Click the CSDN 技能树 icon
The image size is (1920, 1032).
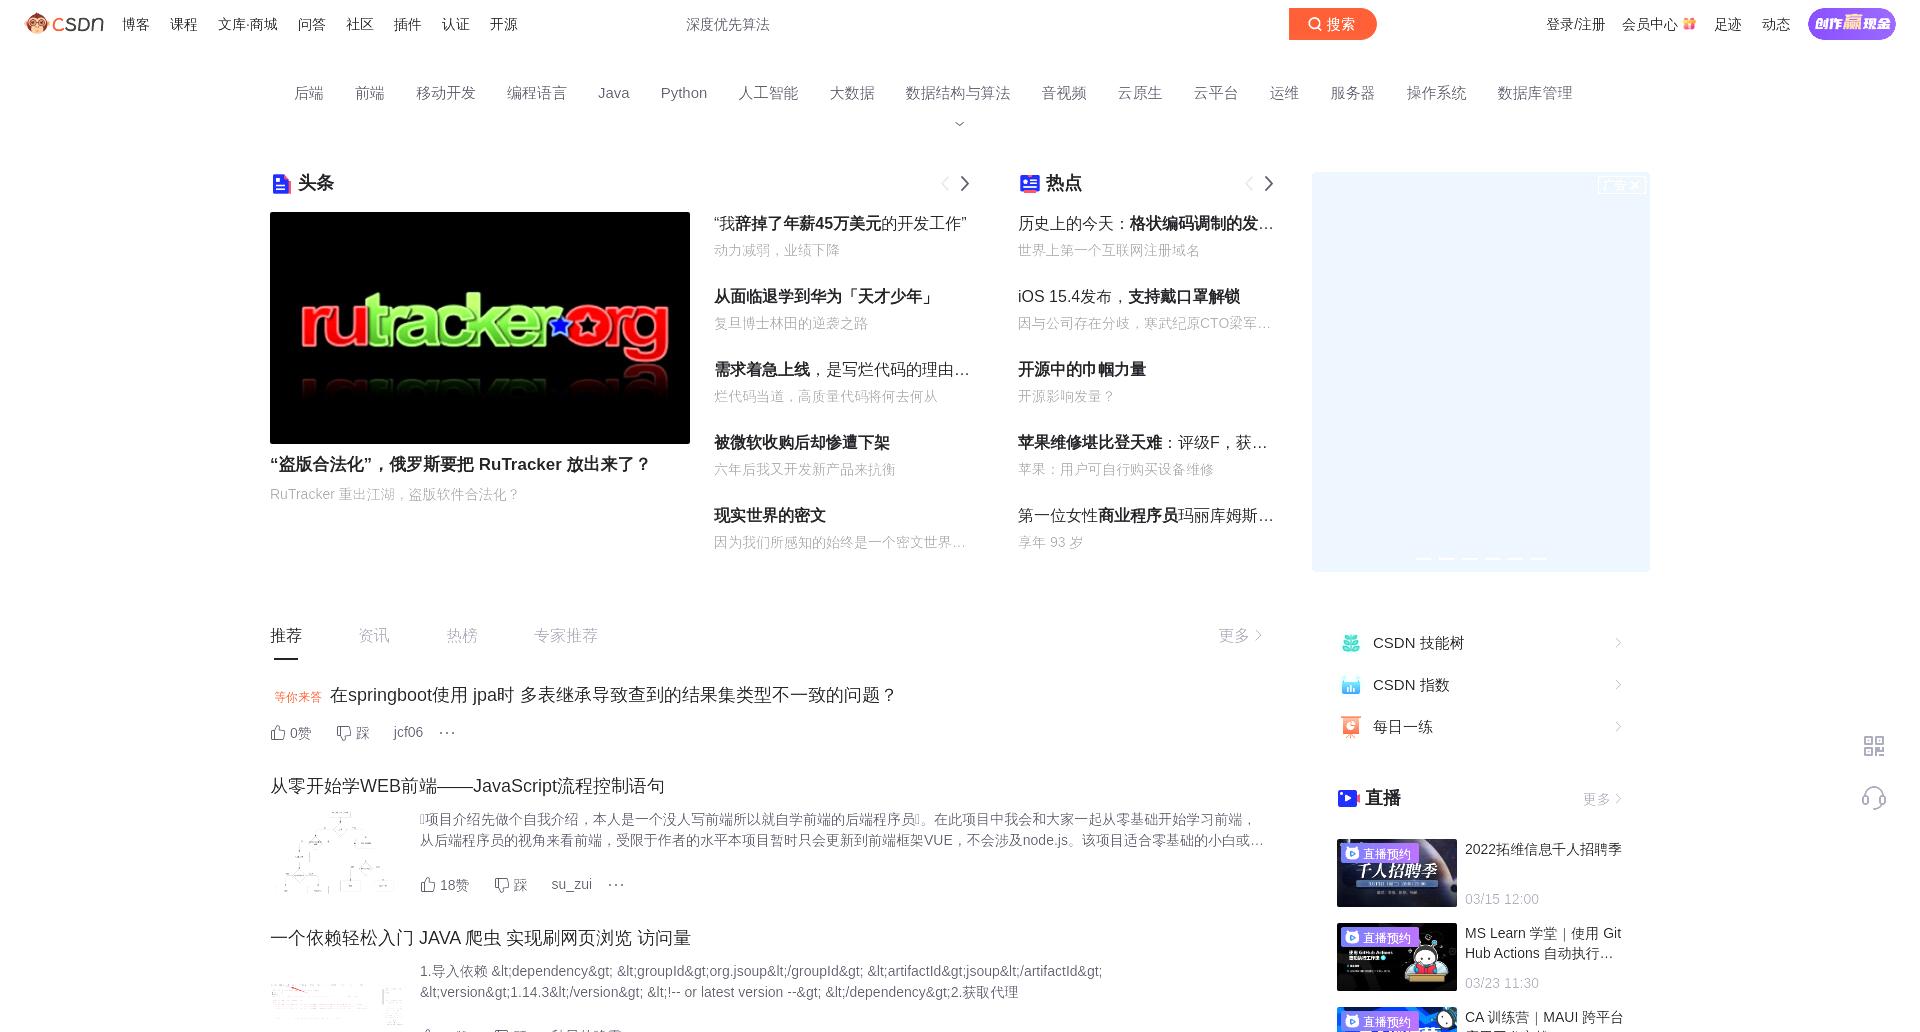pyautogui.click(x=1351, y=643)
